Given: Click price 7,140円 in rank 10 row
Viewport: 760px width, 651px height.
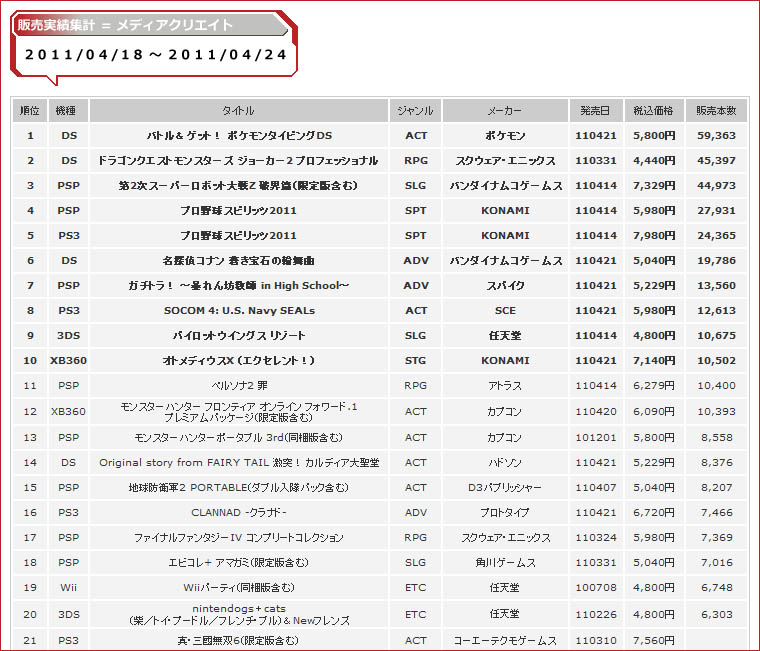Looking at the screenshot, I should [654, 361].
